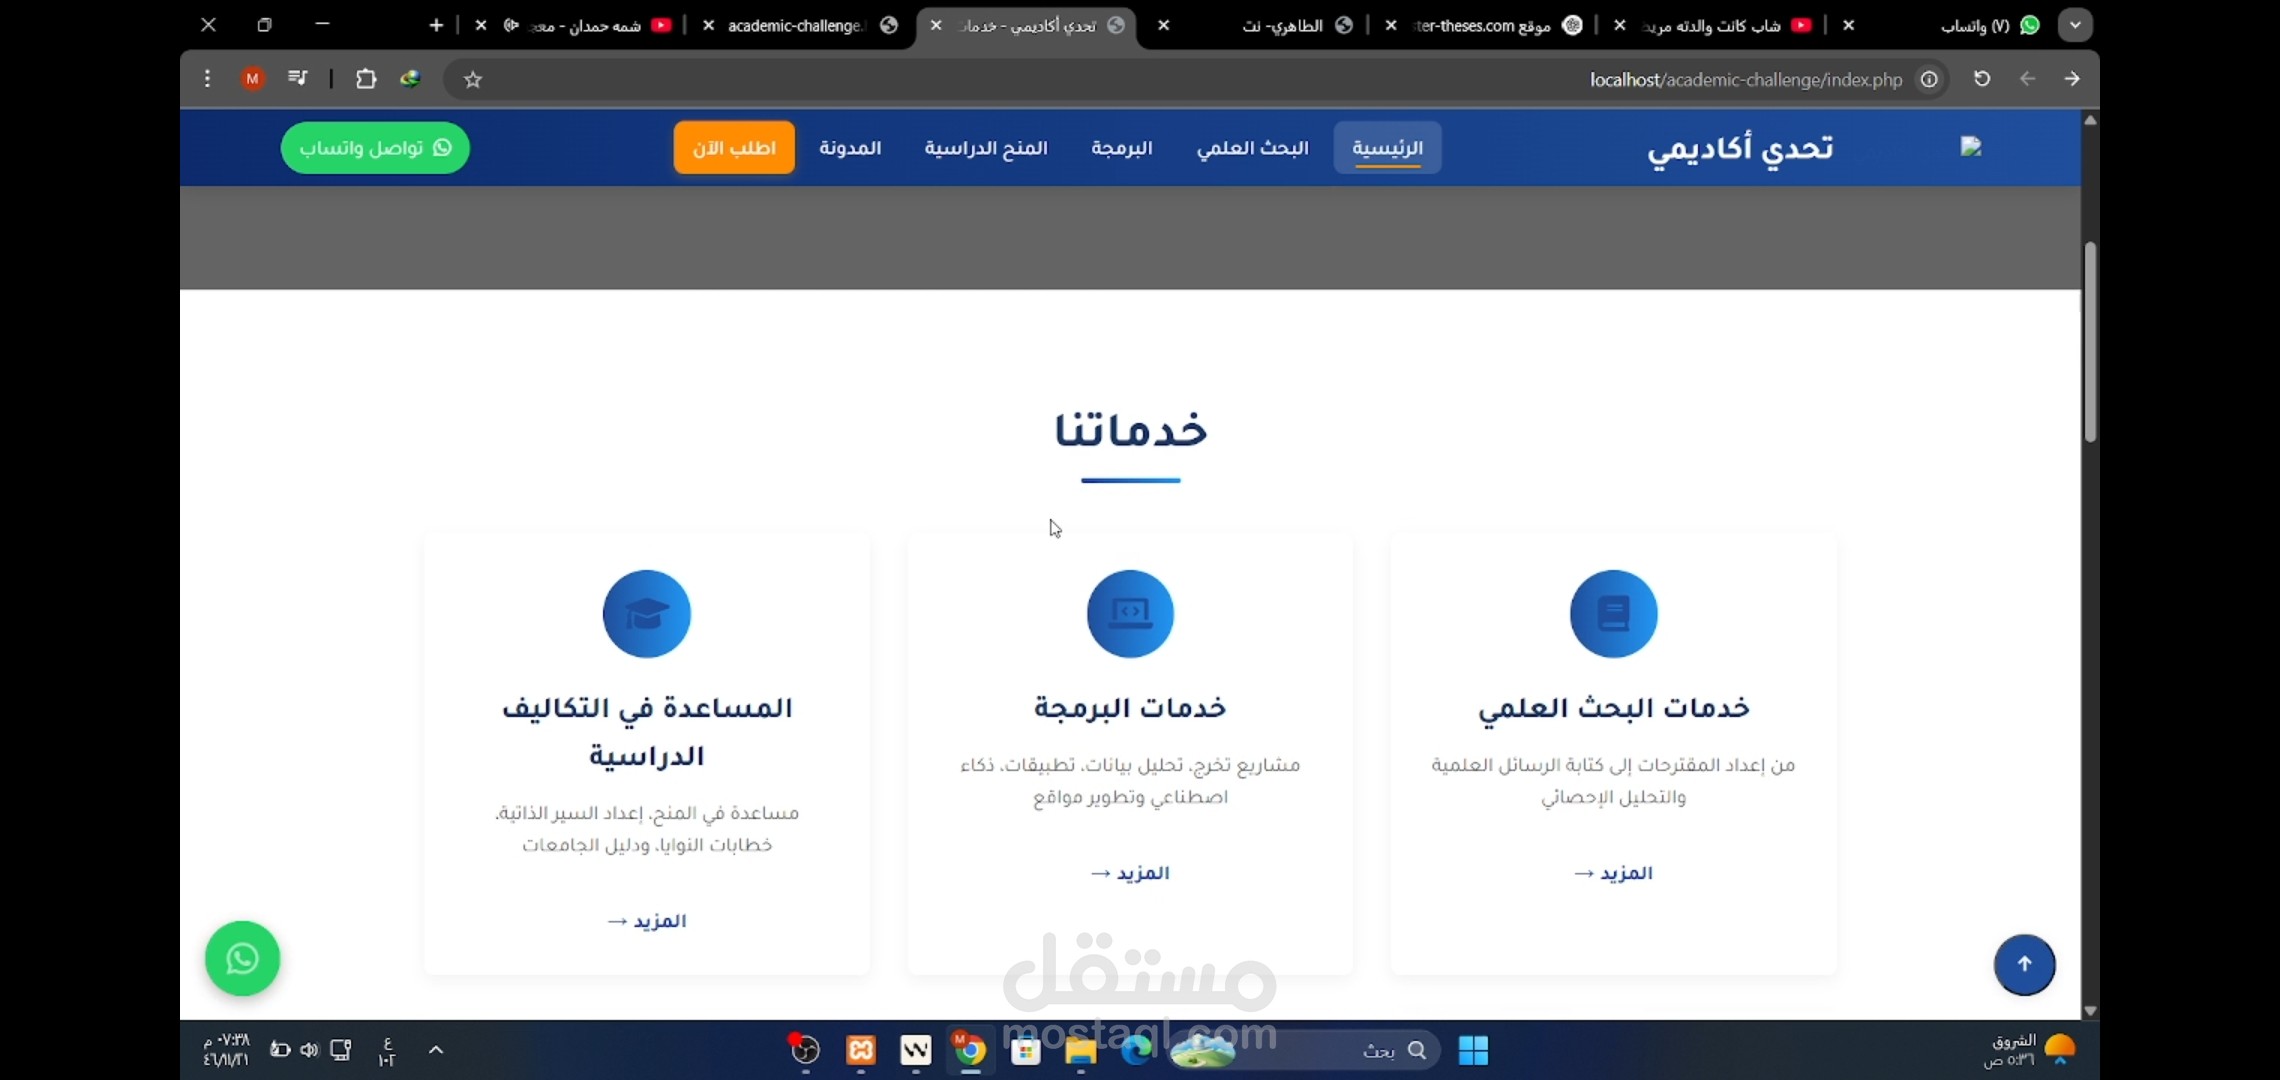Image resolution: width=2280 pixels, height=1080 pixels.
Task: Open the Chrome profile M avatar
Action: [x=253, y=78]
